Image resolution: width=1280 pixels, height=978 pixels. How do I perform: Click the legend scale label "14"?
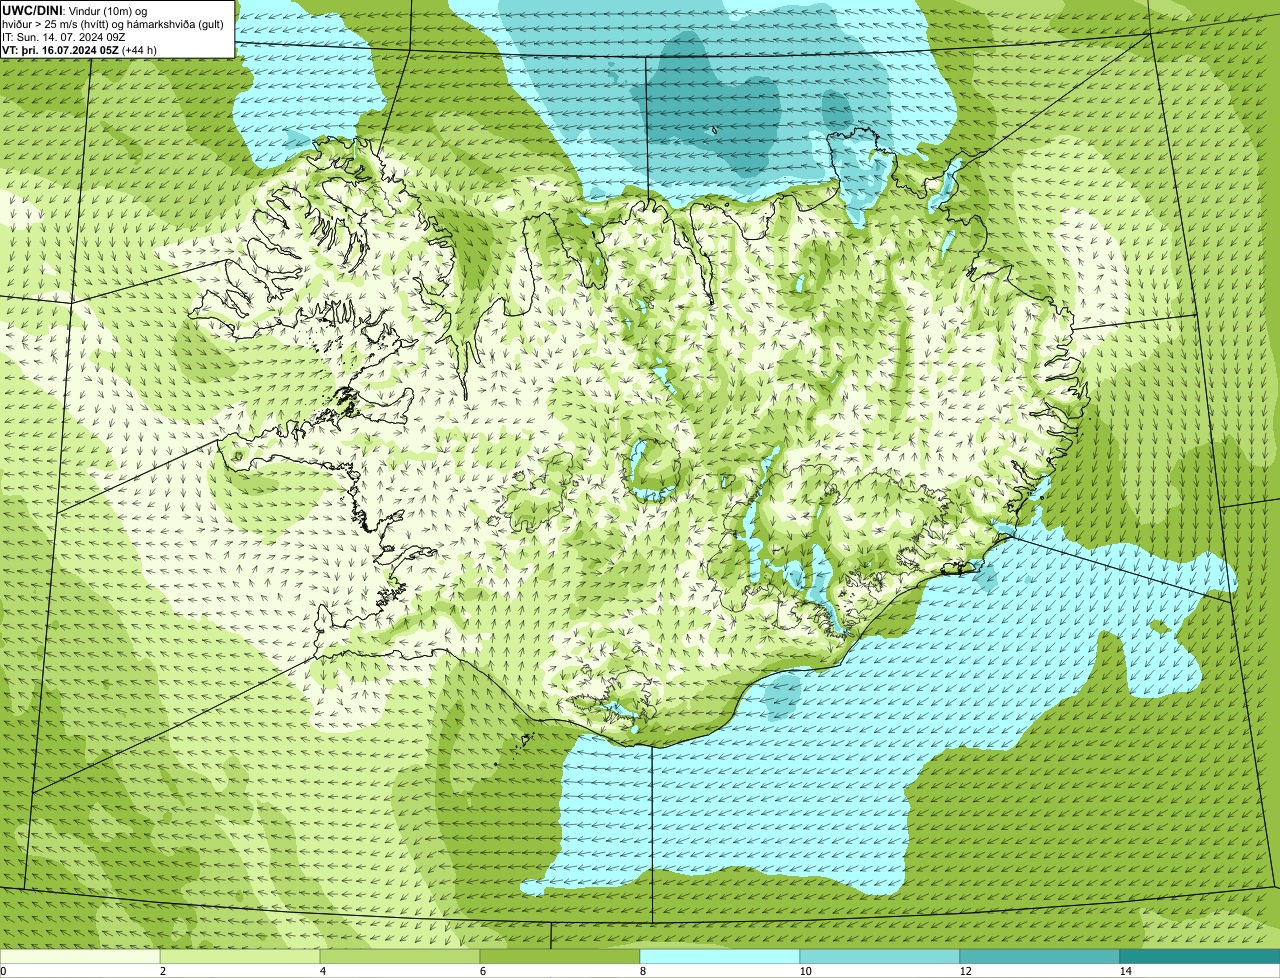pyautogui.click(x=1125, y=971)
